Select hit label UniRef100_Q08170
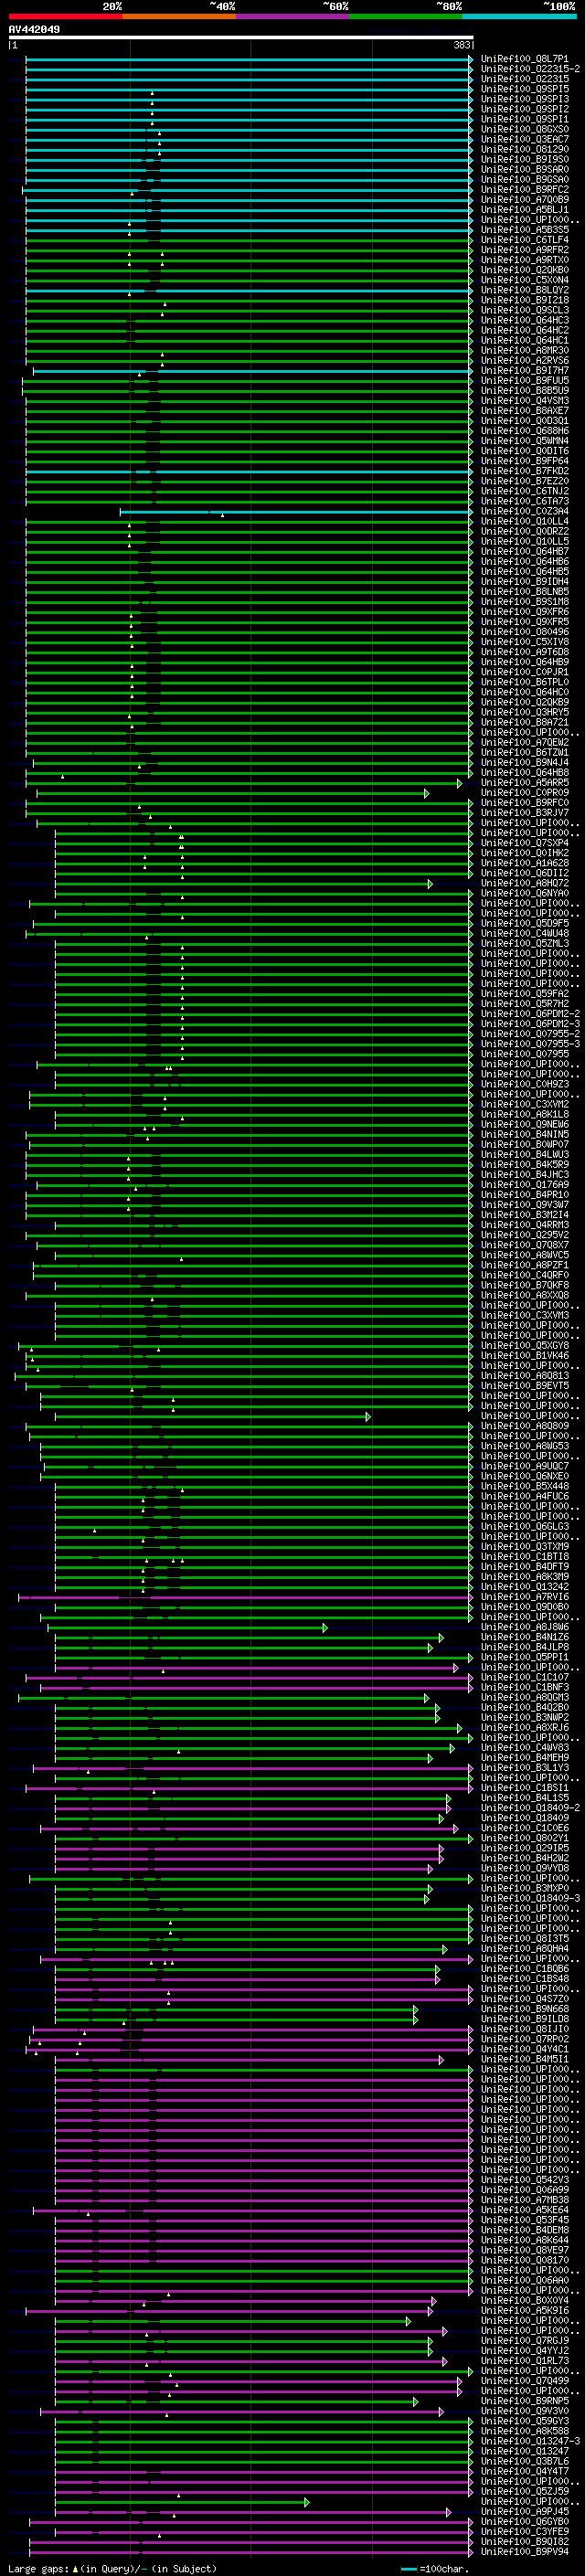Screen dimensions: 585x2576 [525, 2260]
